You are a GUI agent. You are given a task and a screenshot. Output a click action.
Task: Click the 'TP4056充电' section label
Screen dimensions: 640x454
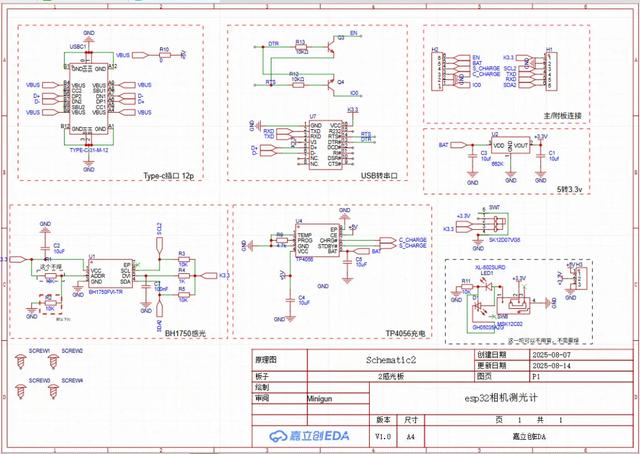pyautogui.click(x=405, y=334)
